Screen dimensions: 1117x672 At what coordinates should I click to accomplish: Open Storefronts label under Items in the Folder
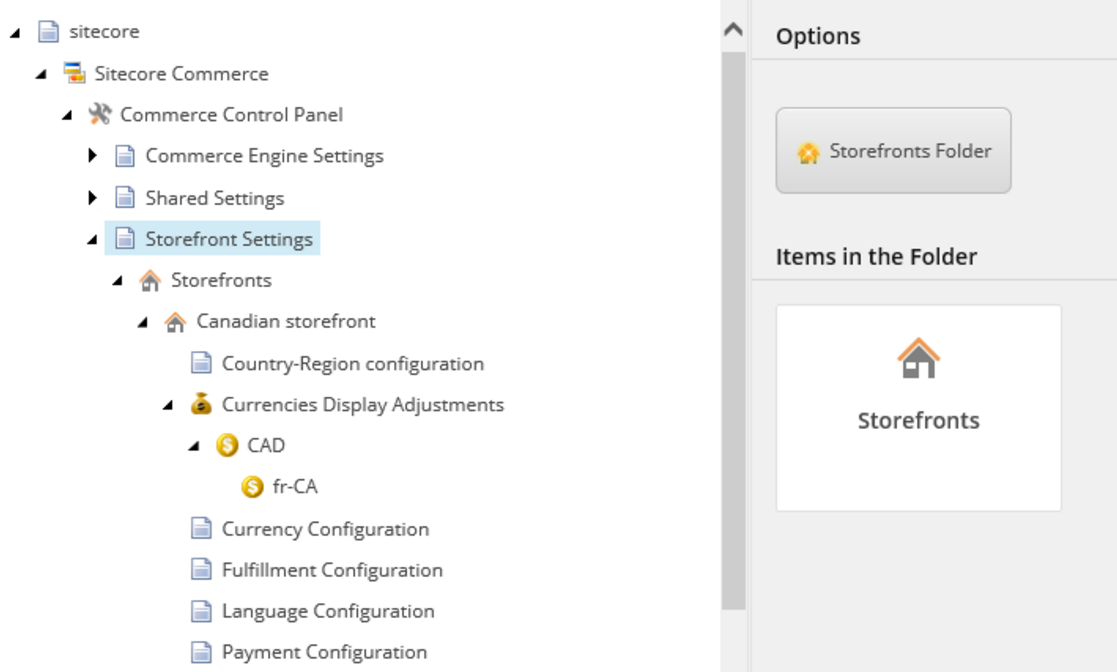[x=918, y=420]
